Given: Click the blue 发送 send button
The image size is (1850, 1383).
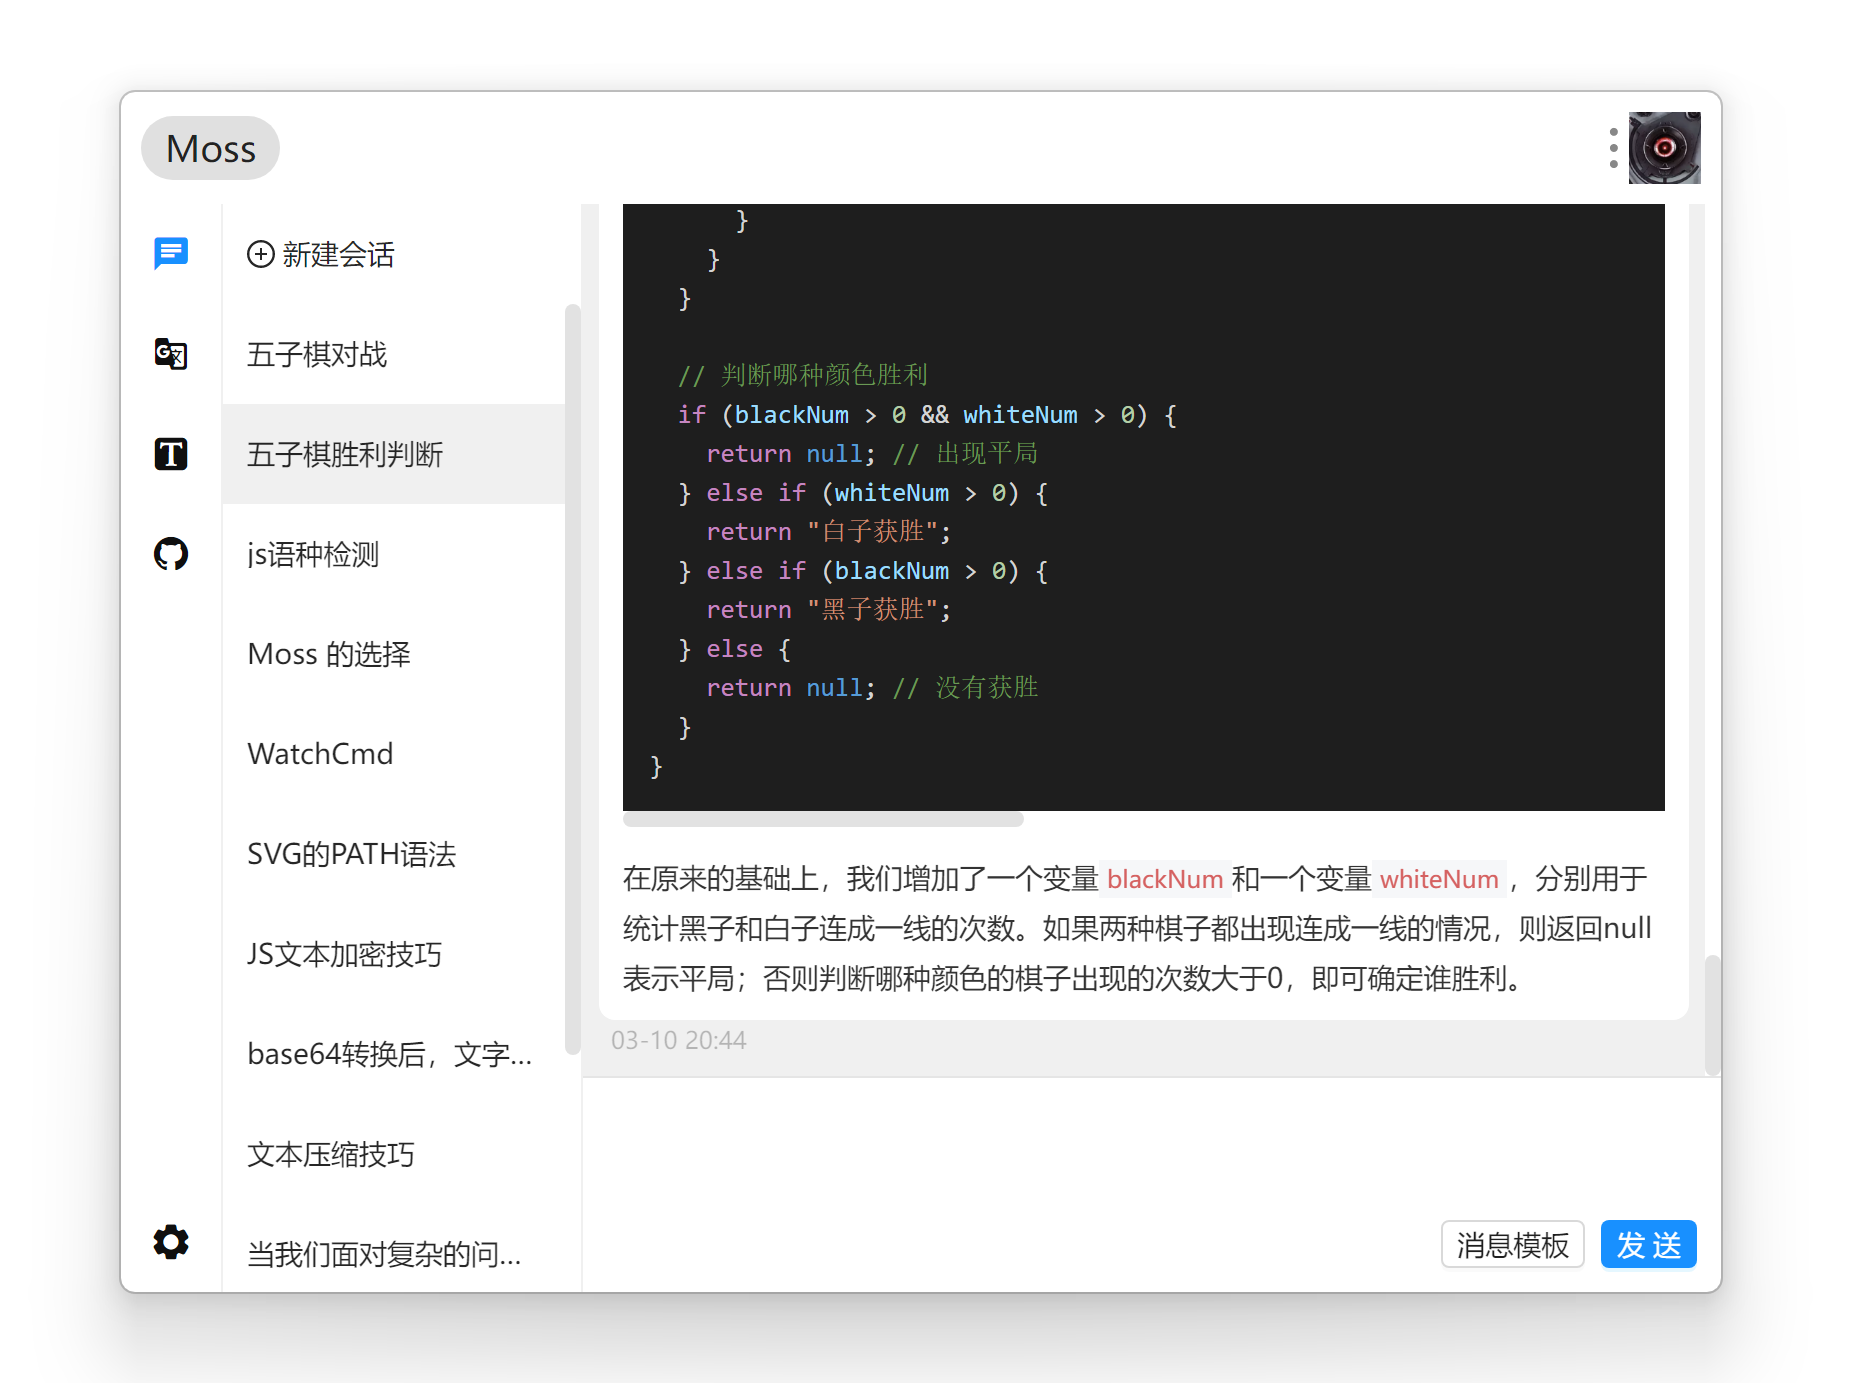Looking at the screenshot, I should pos(1648,1244).
